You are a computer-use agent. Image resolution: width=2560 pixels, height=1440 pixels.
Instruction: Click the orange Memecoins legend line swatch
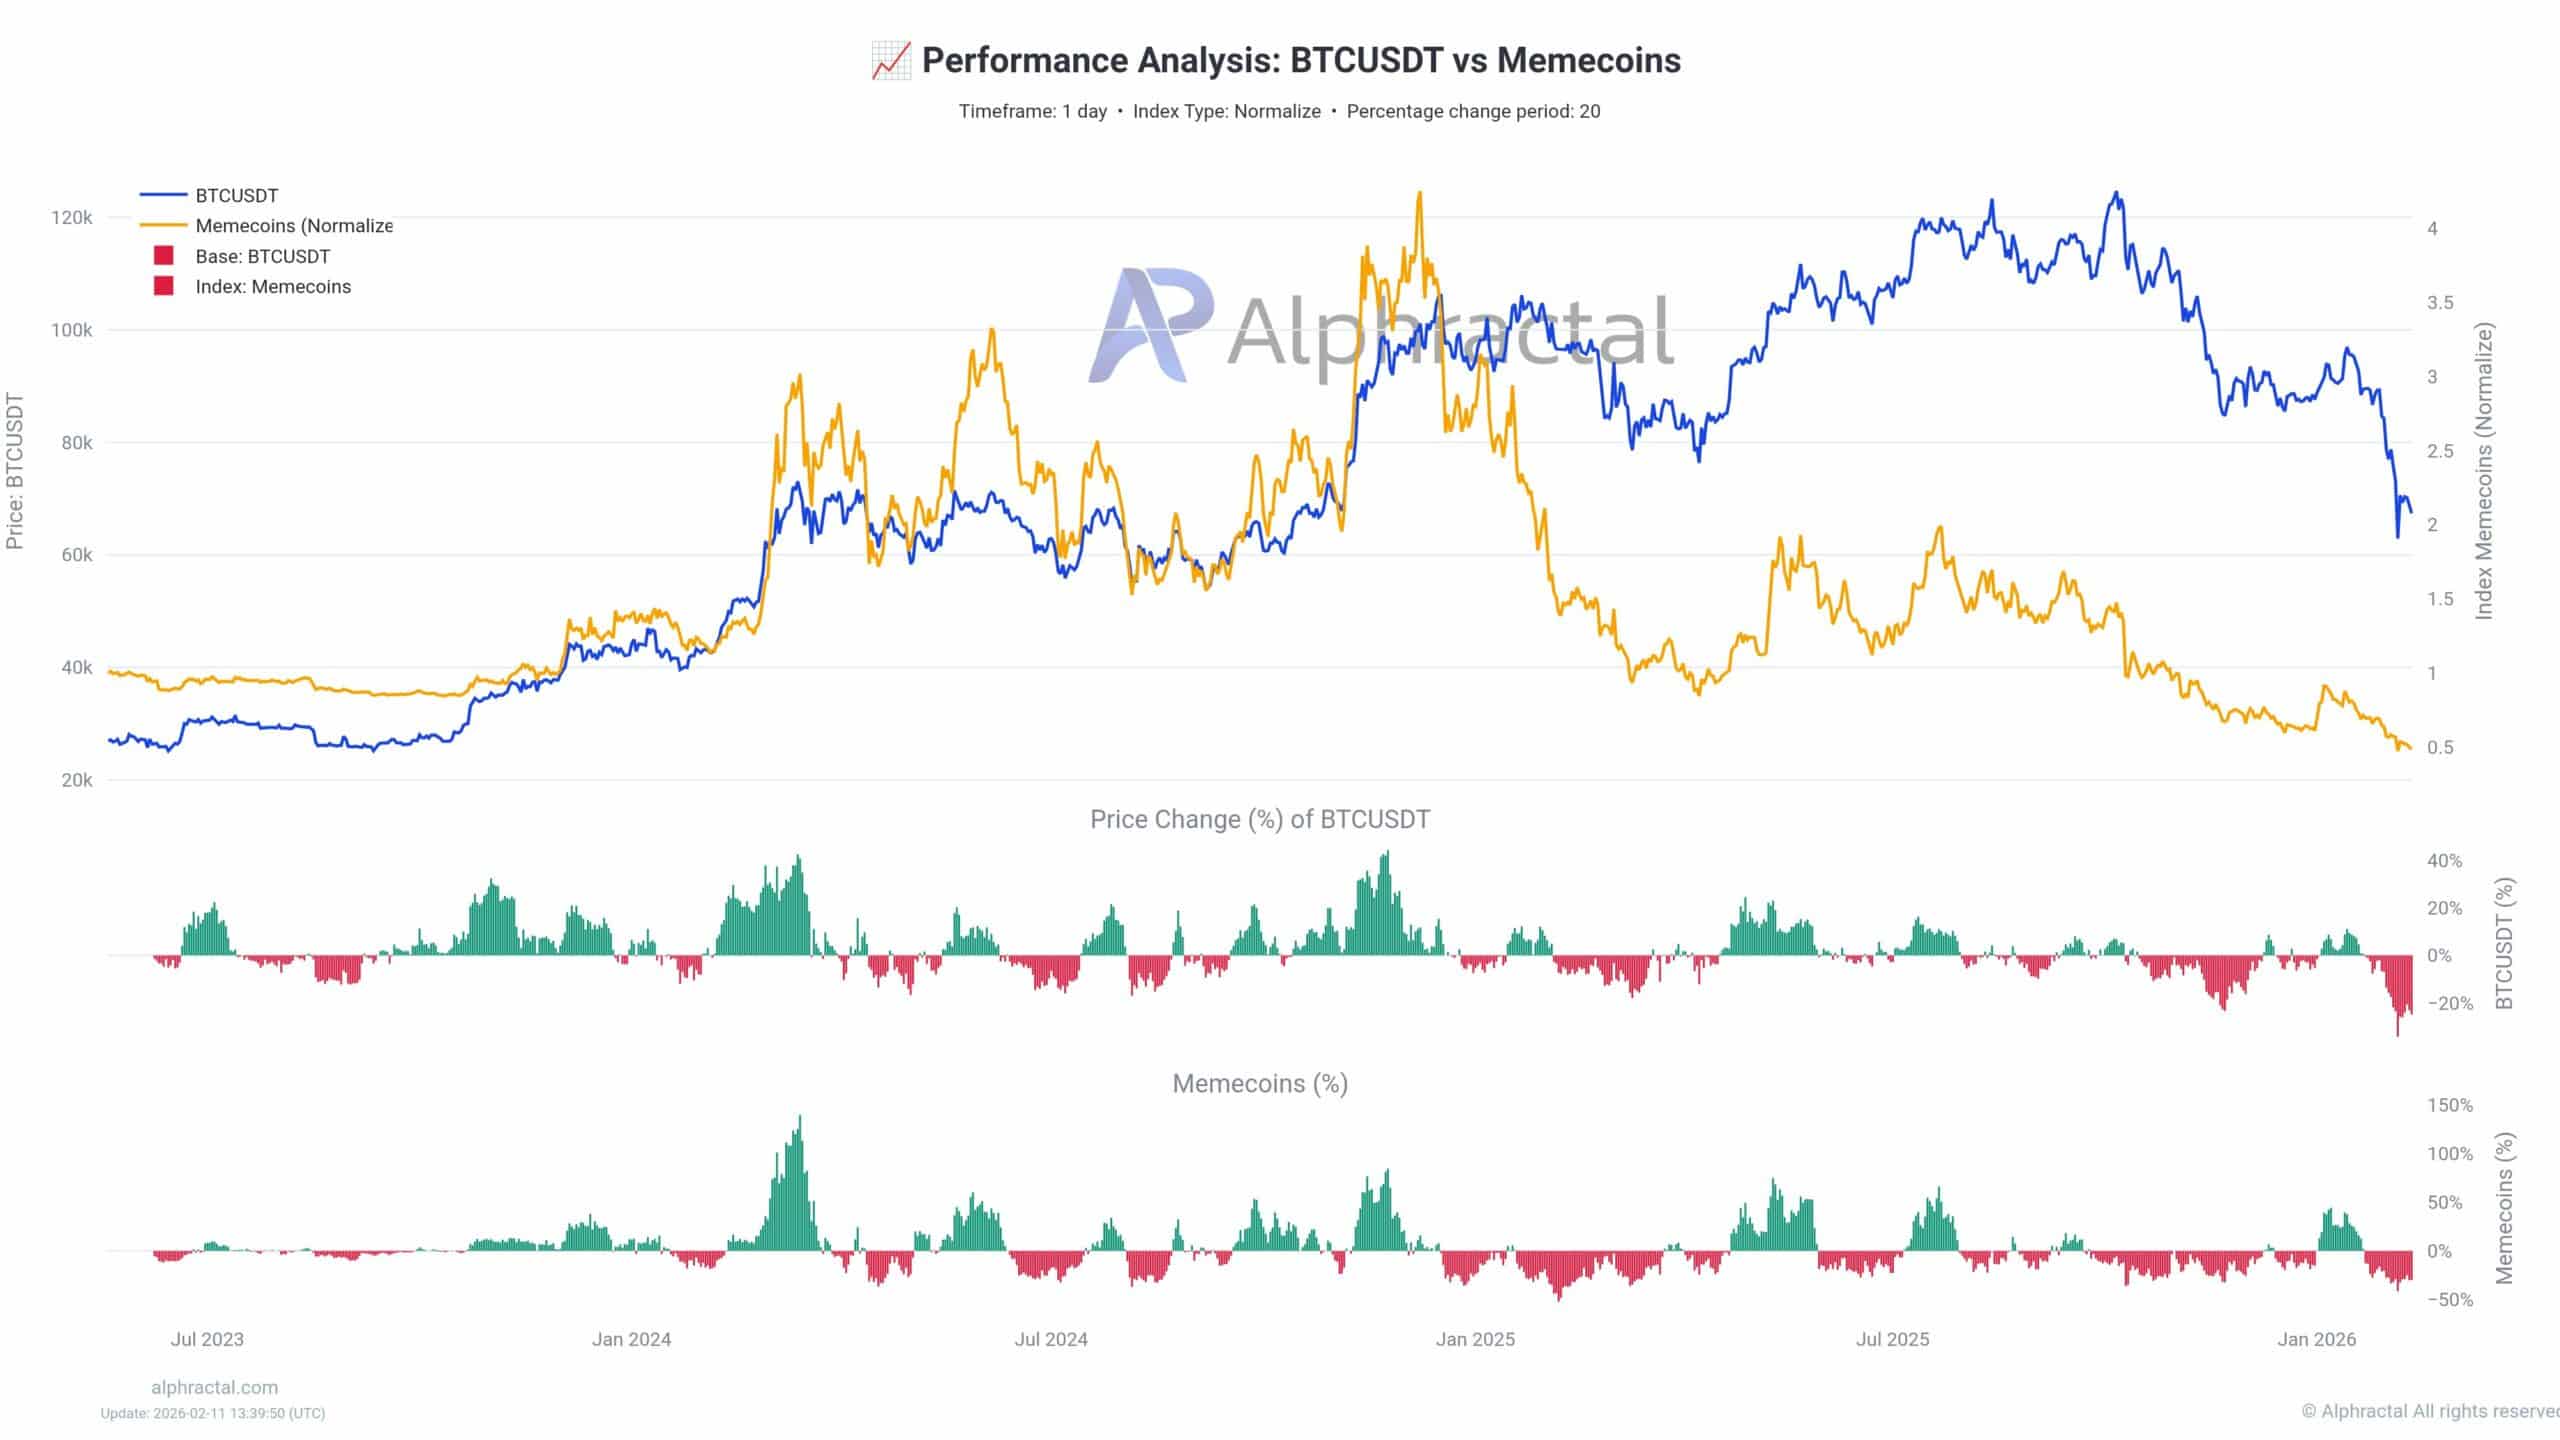coord(163,225)
